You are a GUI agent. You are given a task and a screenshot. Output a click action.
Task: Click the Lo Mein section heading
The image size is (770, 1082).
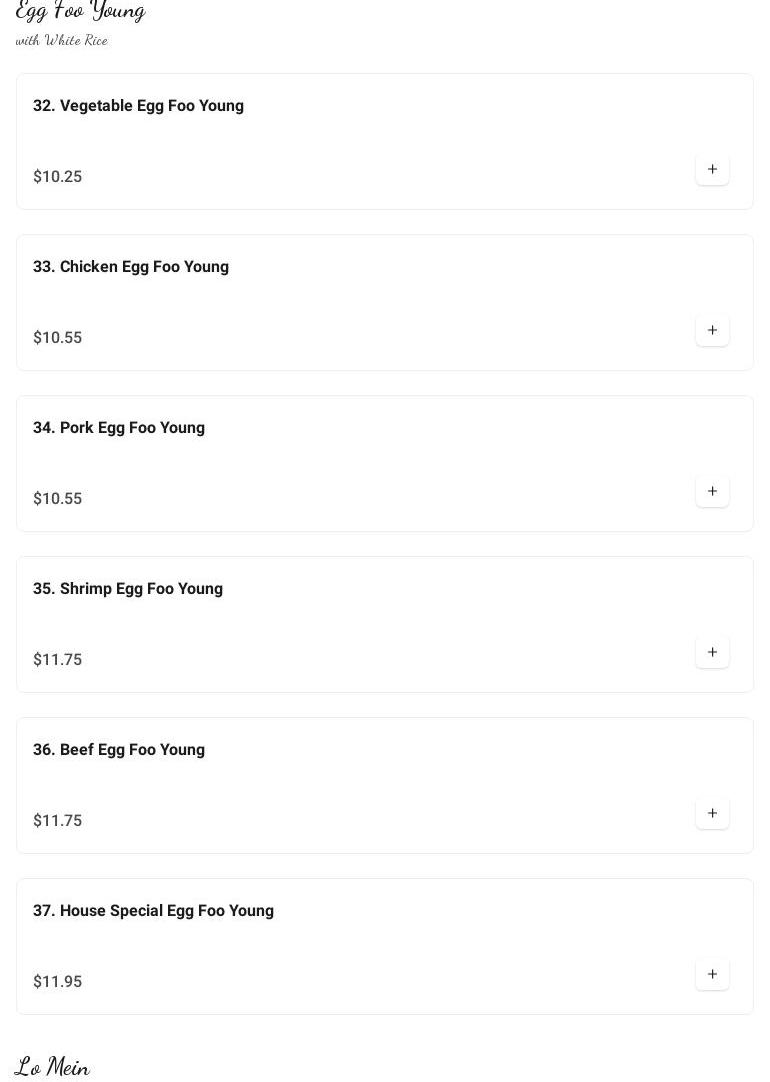tap(52, 1067)
